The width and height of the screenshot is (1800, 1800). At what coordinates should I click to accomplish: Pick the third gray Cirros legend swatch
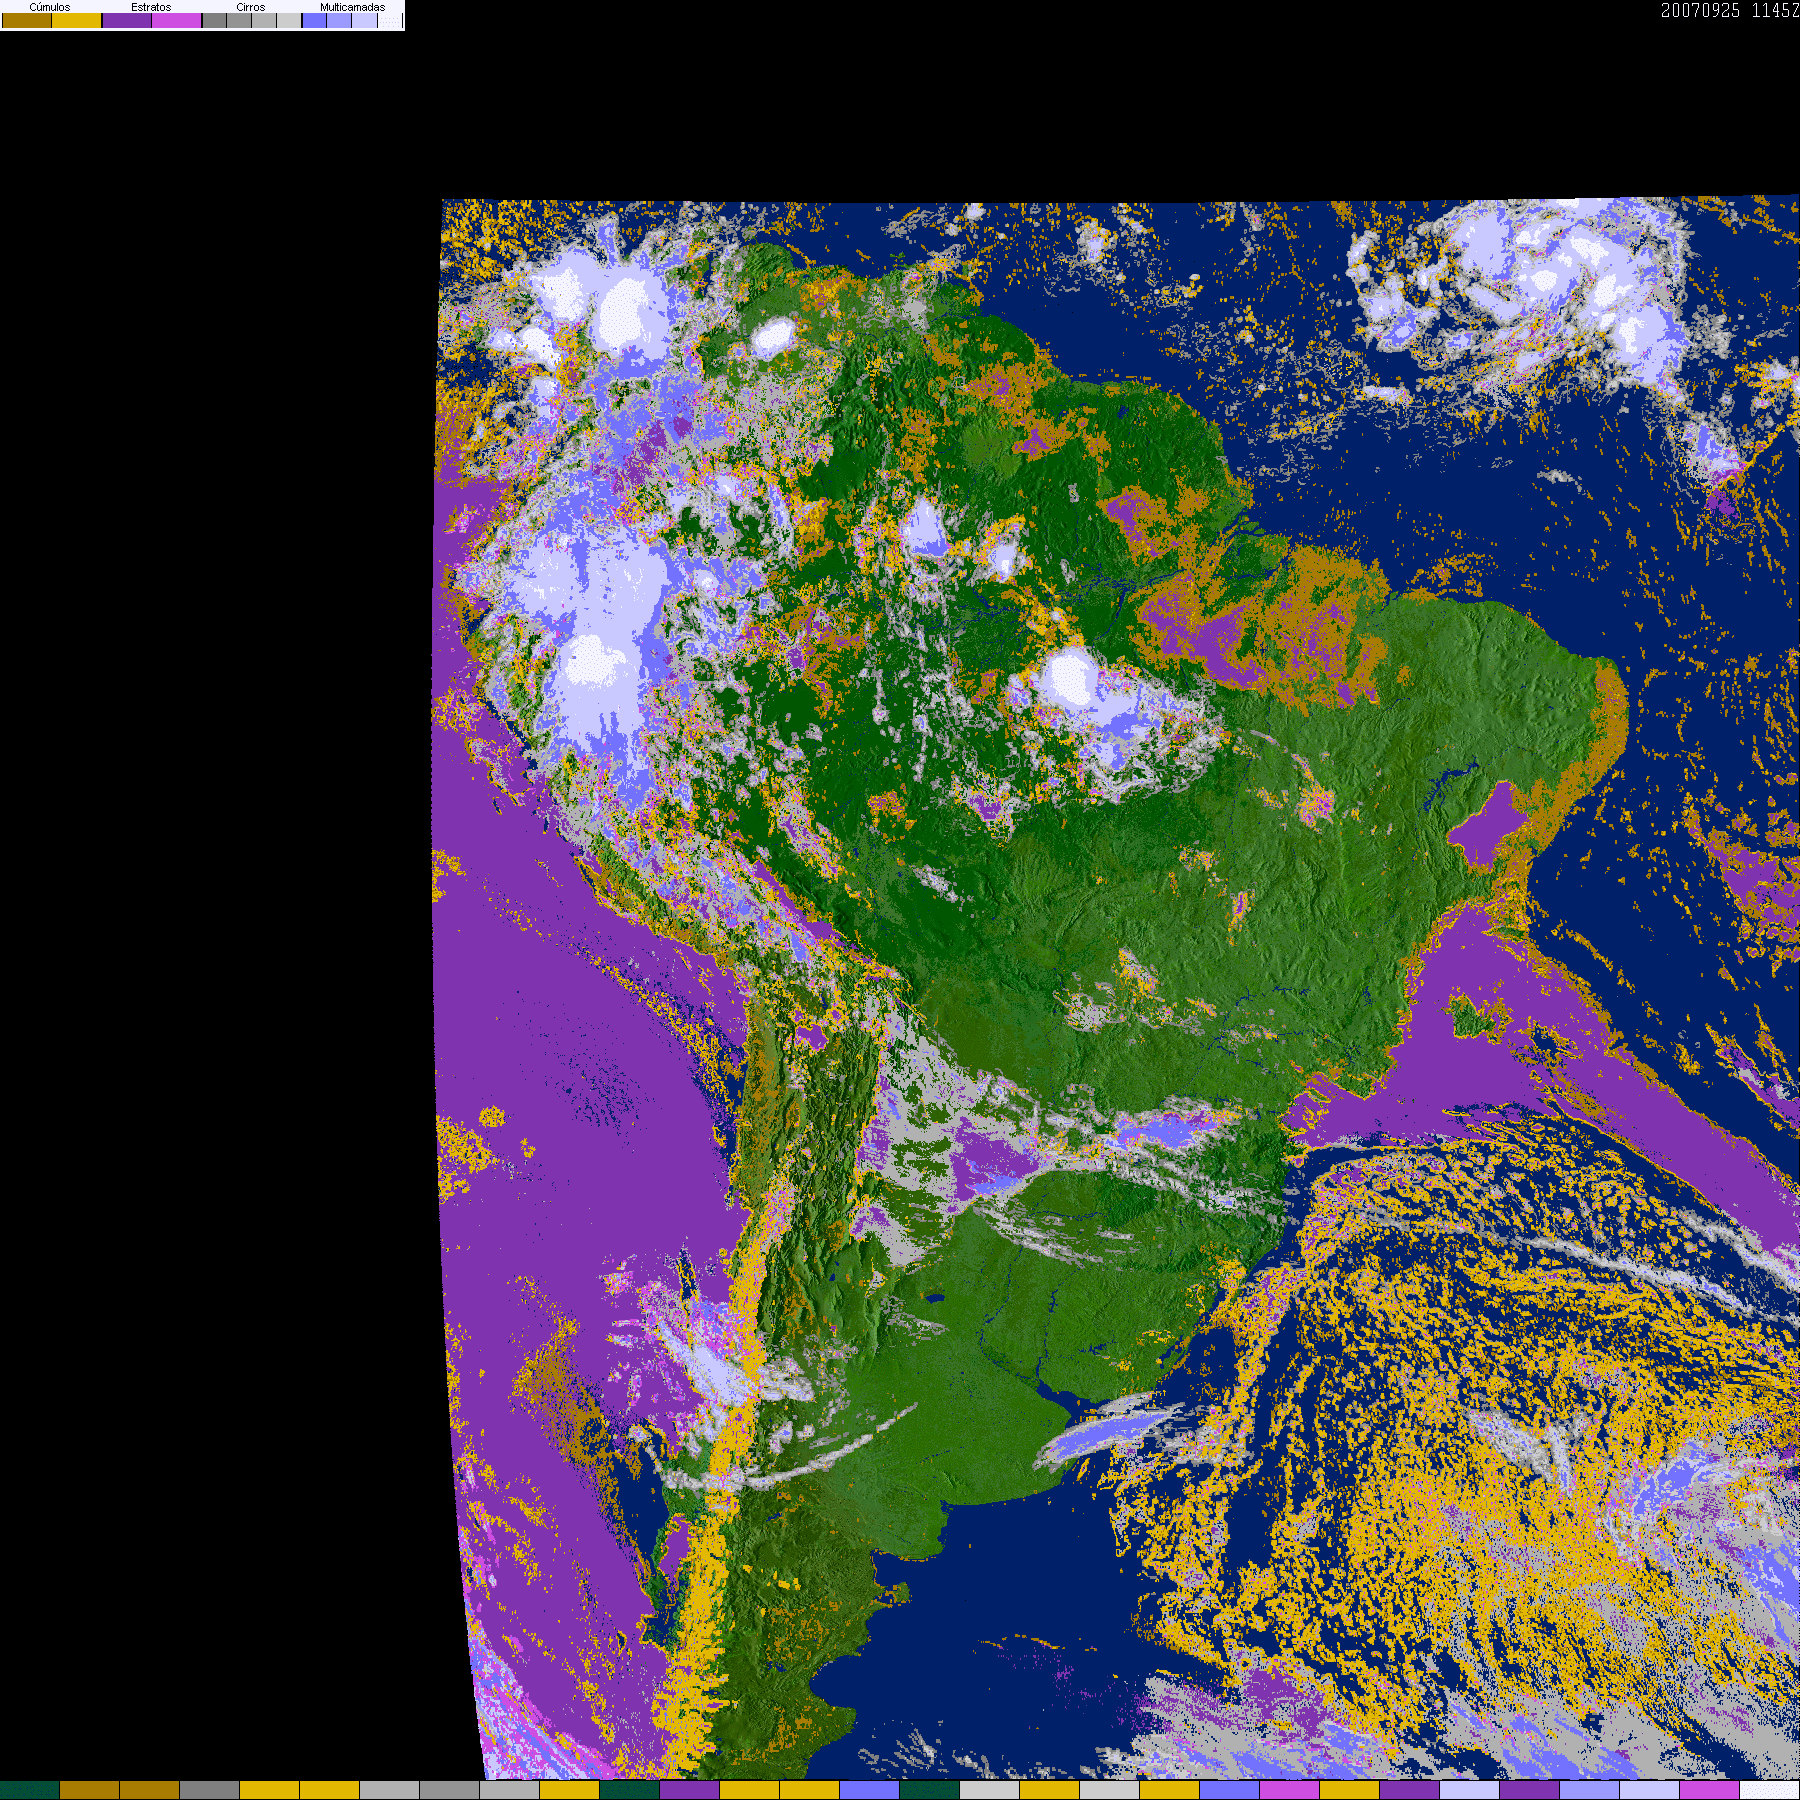(264, 21)
